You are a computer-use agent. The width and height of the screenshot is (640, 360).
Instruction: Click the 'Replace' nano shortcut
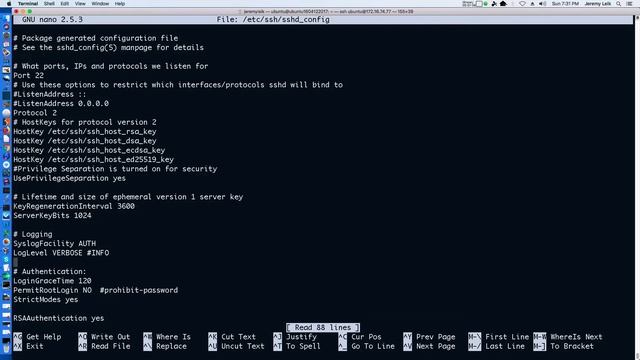tap(165, 346)
